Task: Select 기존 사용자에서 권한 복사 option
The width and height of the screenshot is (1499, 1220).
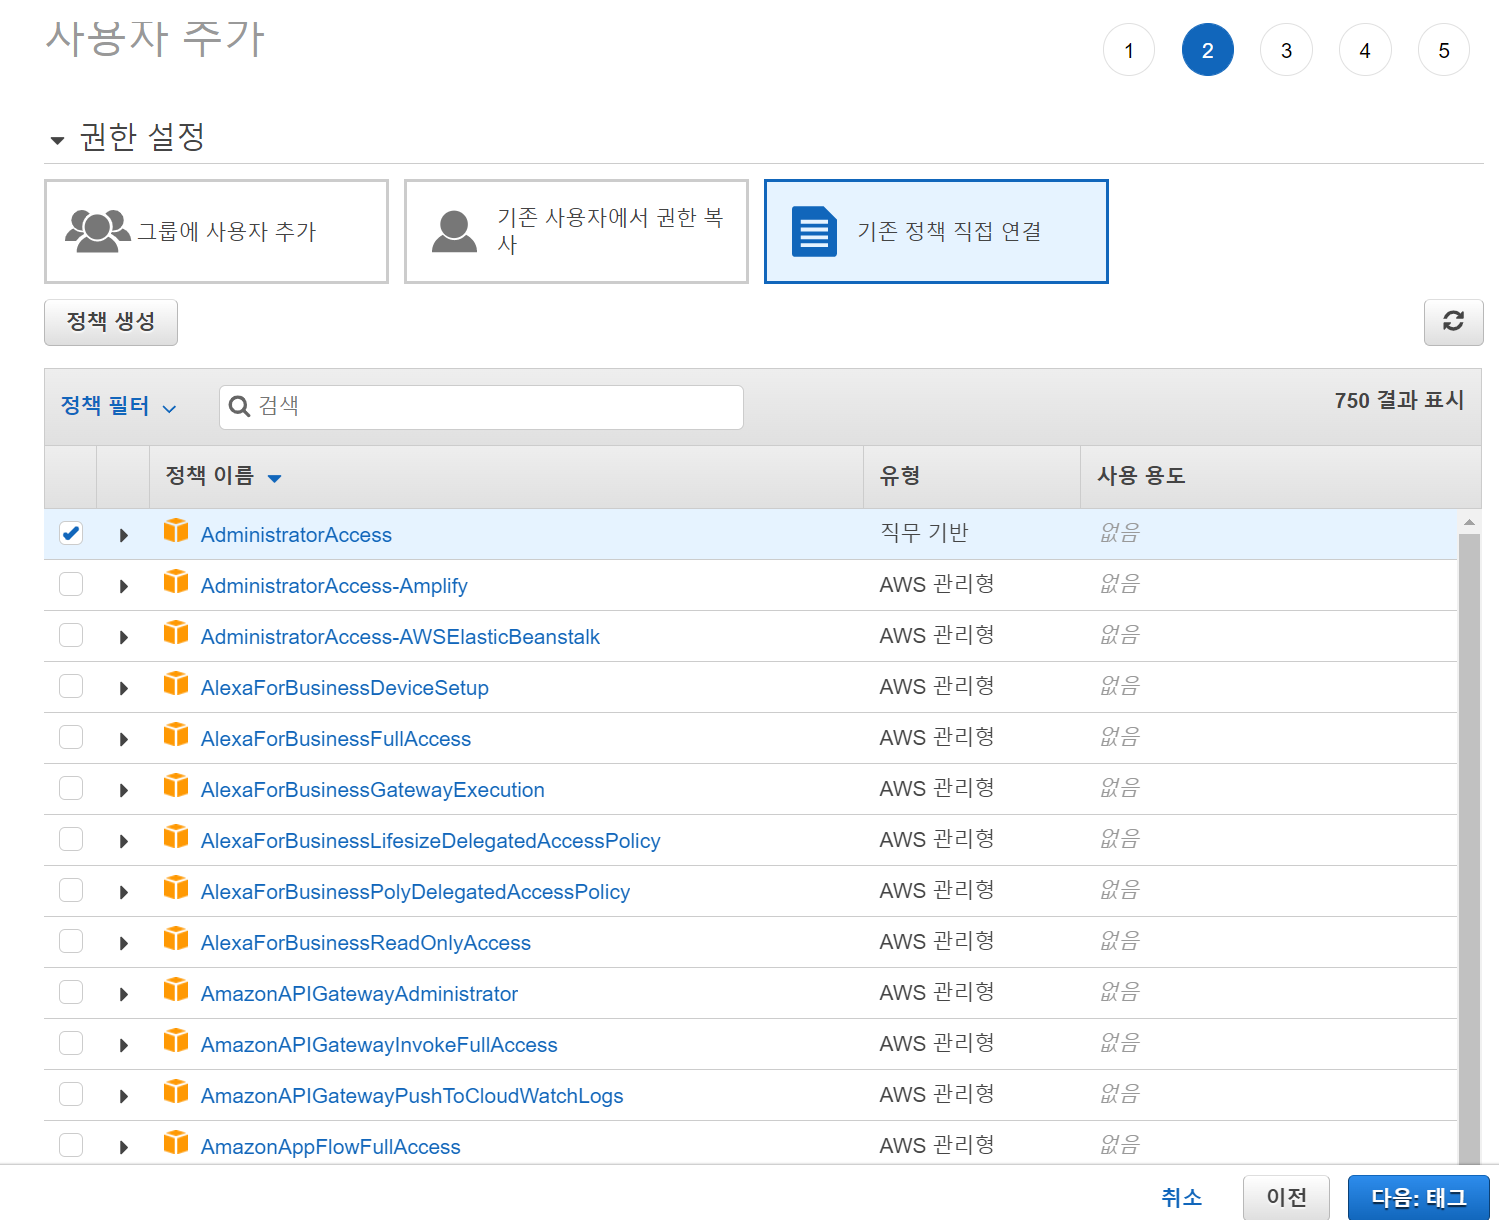Action: tap(576, 231)
